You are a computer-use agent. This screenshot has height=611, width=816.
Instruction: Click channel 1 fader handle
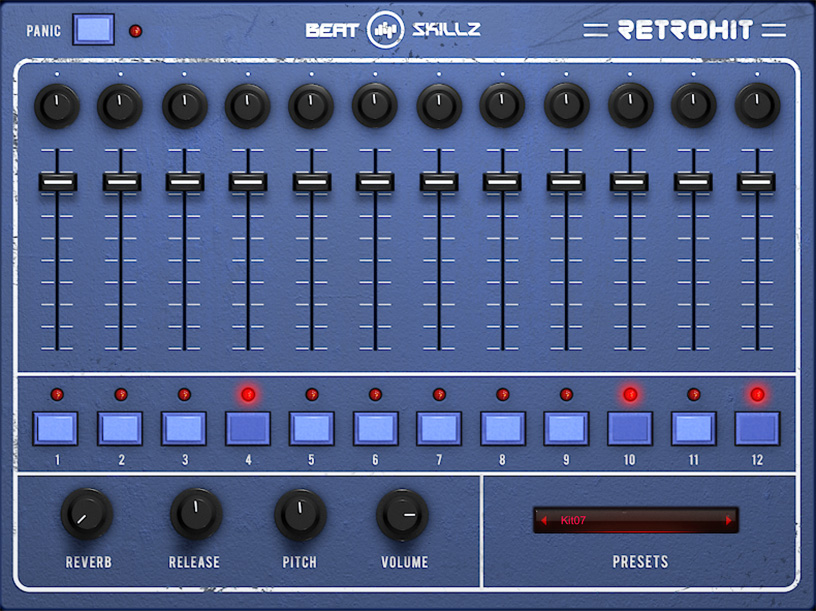pos(58,182)
